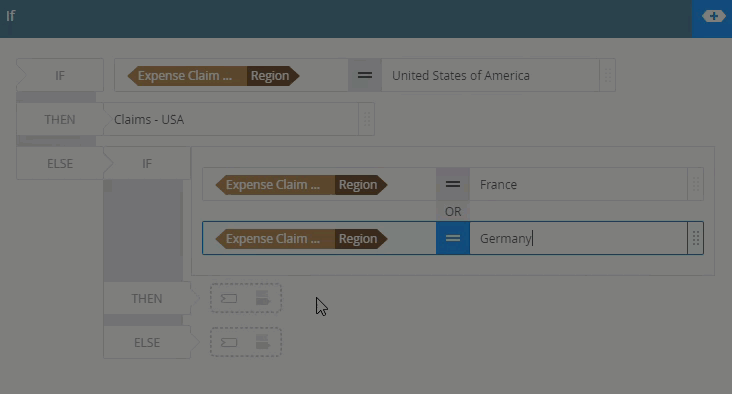This screenshot has width=732, height=394.
Task: Click the top-level THEN label
Action: [60, 120]
